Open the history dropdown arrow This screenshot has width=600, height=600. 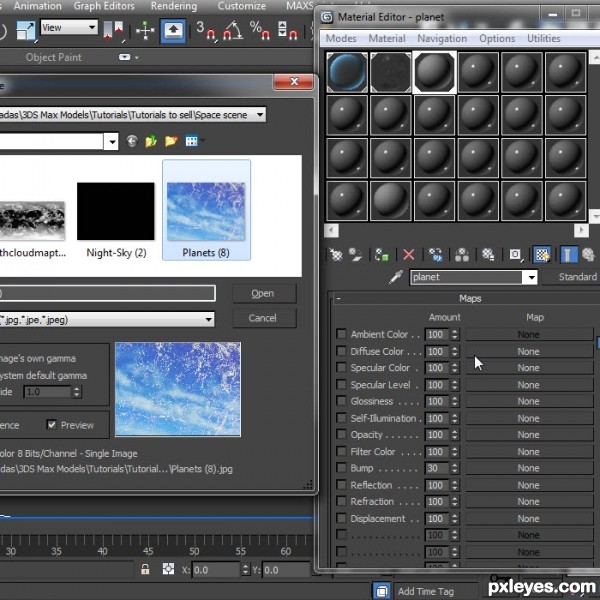tap(112, 142)
